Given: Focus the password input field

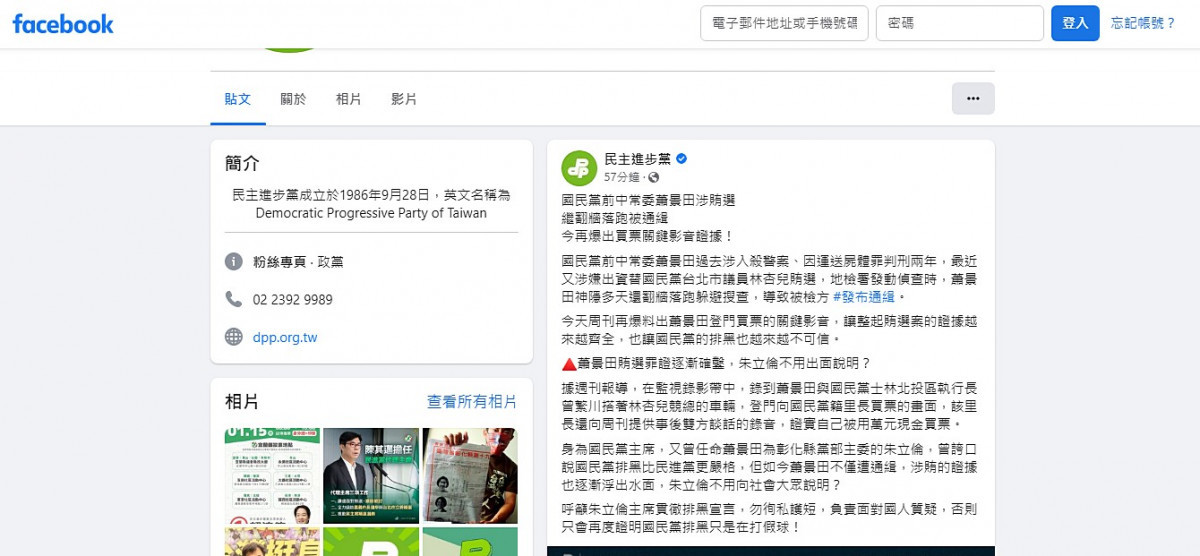Looking at the screenshot, I should pyautogui.click(x=960, y=23).
